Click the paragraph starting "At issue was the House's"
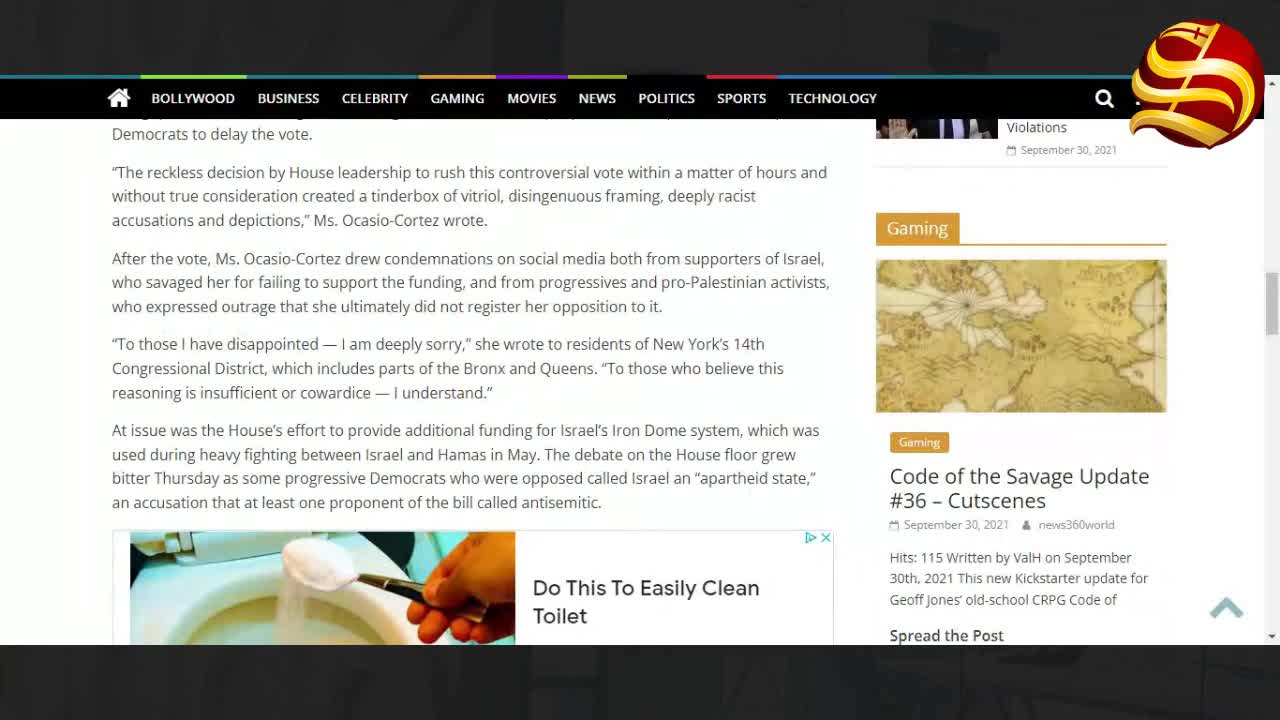Viewport: 1280px width, 720px height. coord(466,467)
